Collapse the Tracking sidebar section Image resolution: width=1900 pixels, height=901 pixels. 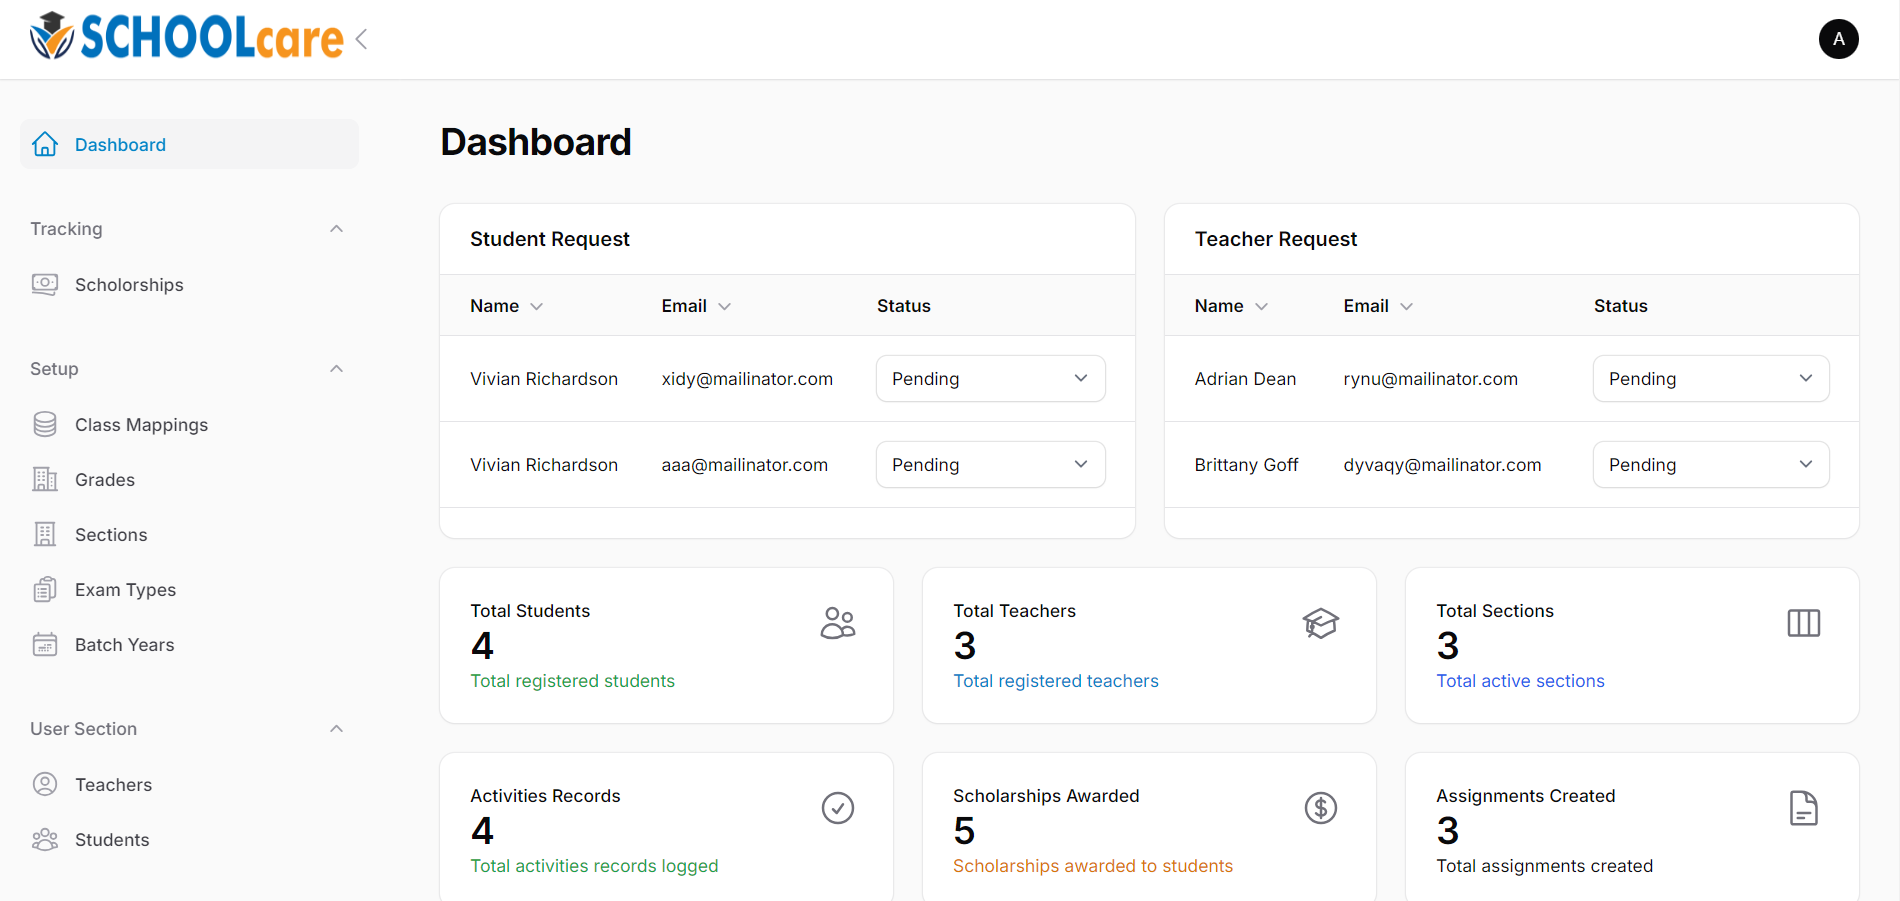(337, 229)
